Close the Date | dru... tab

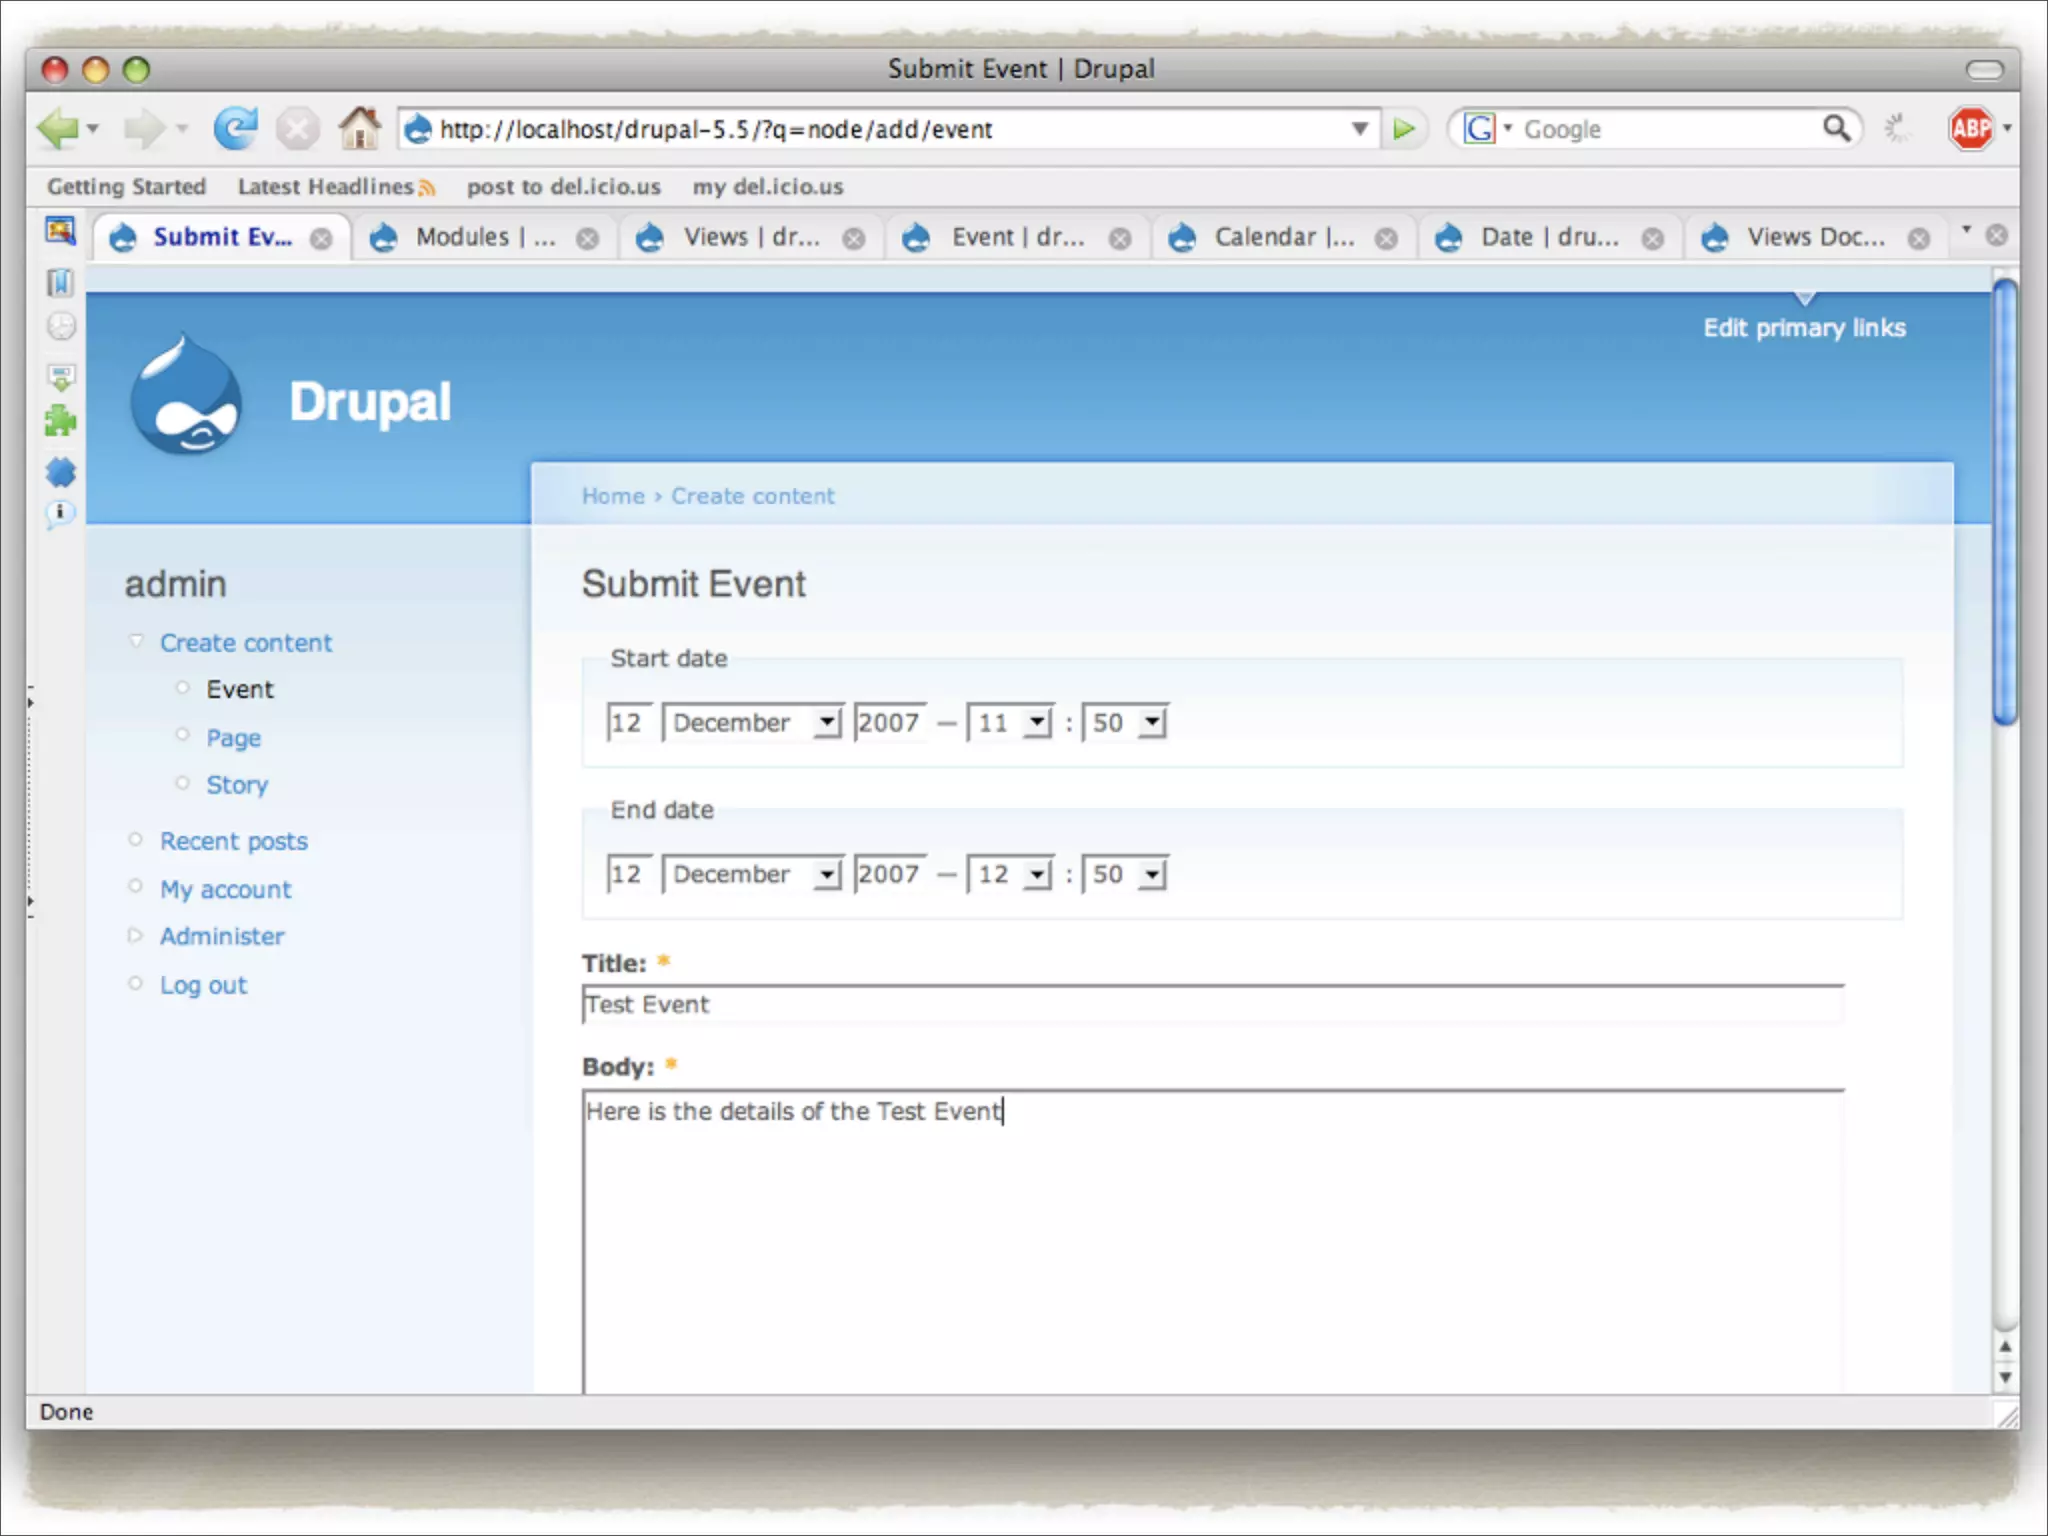tap(1653, 239)
